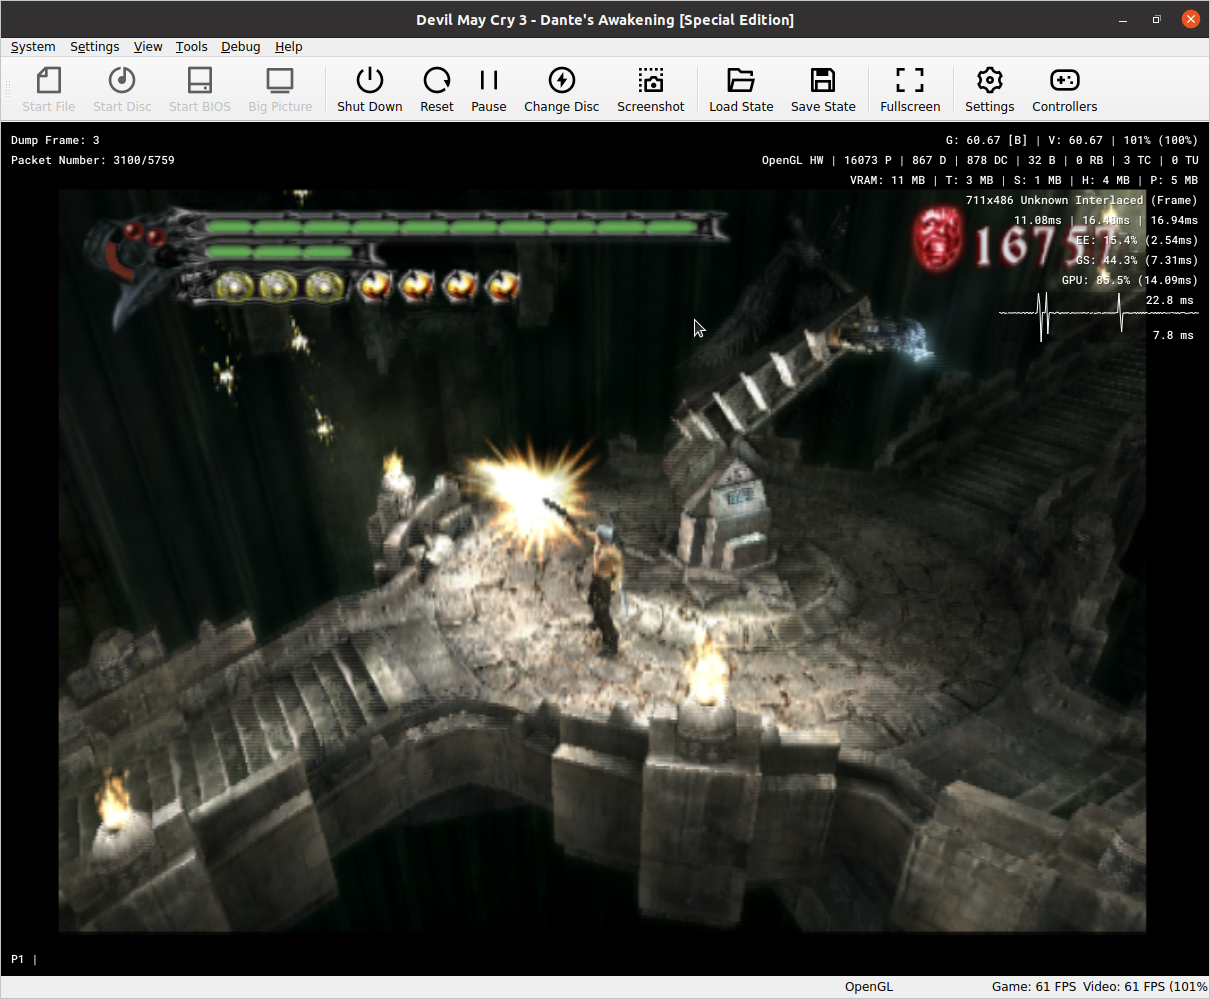Click the window title bar text
The height and width of the screenshot is (999, 1210).
click(605, 20)
